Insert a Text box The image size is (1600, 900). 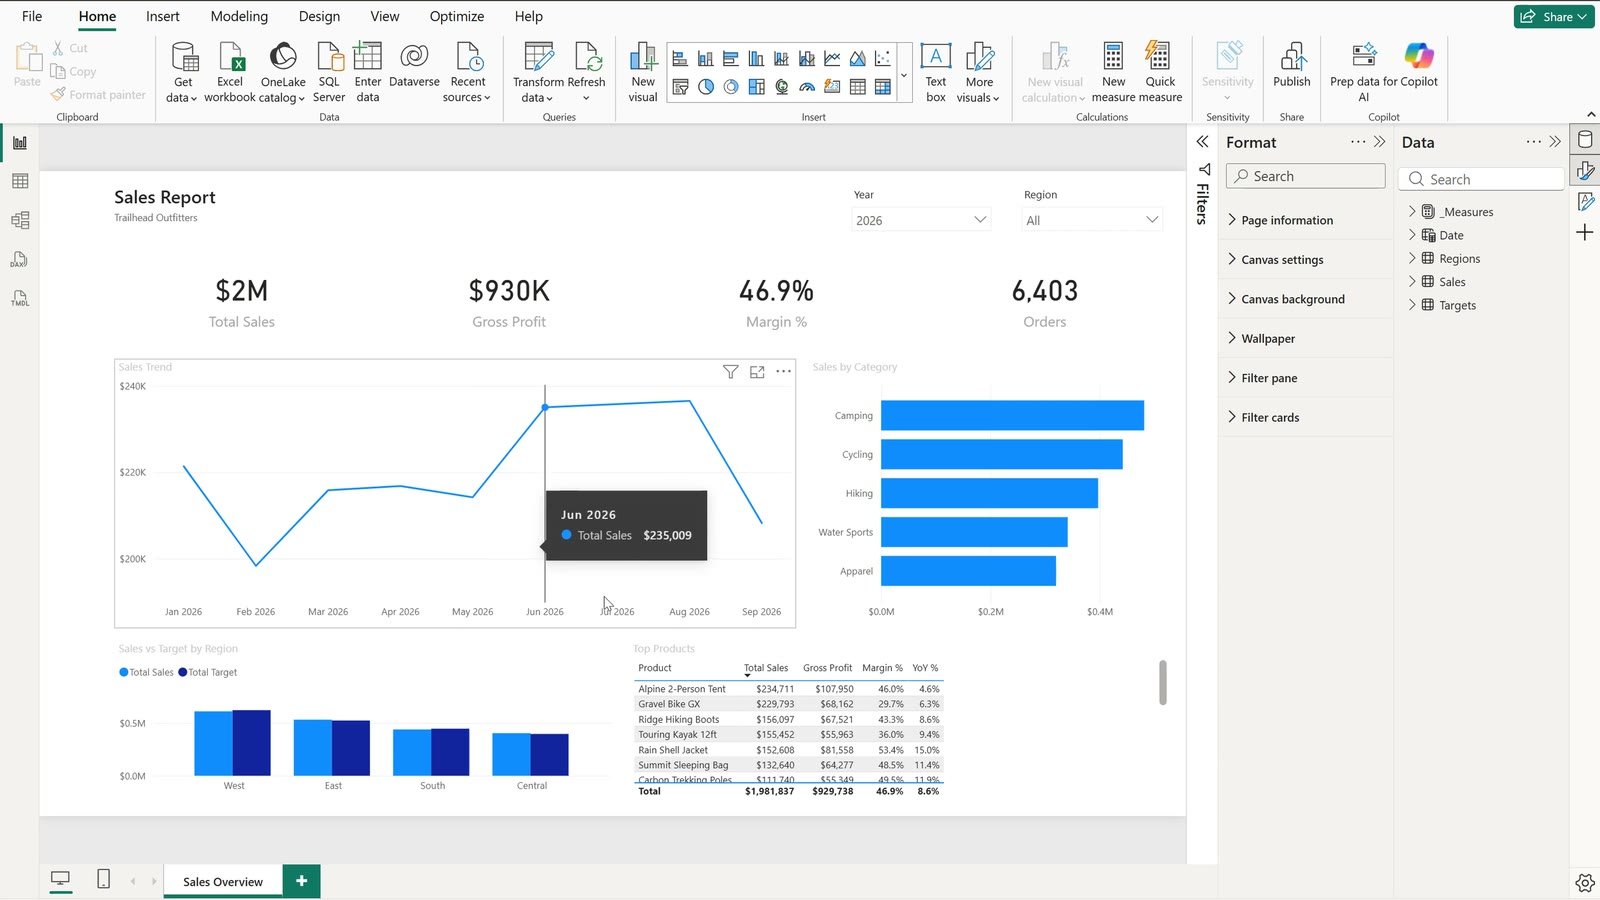coord(936,73)
